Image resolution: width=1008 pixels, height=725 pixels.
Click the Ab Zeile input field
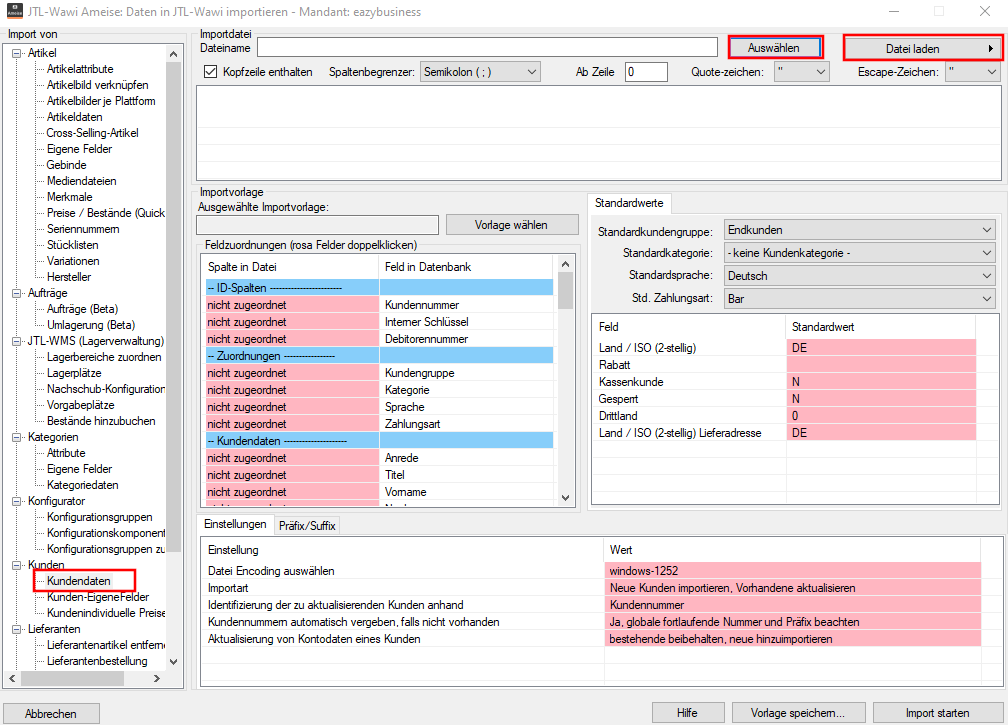click(646, 72)
